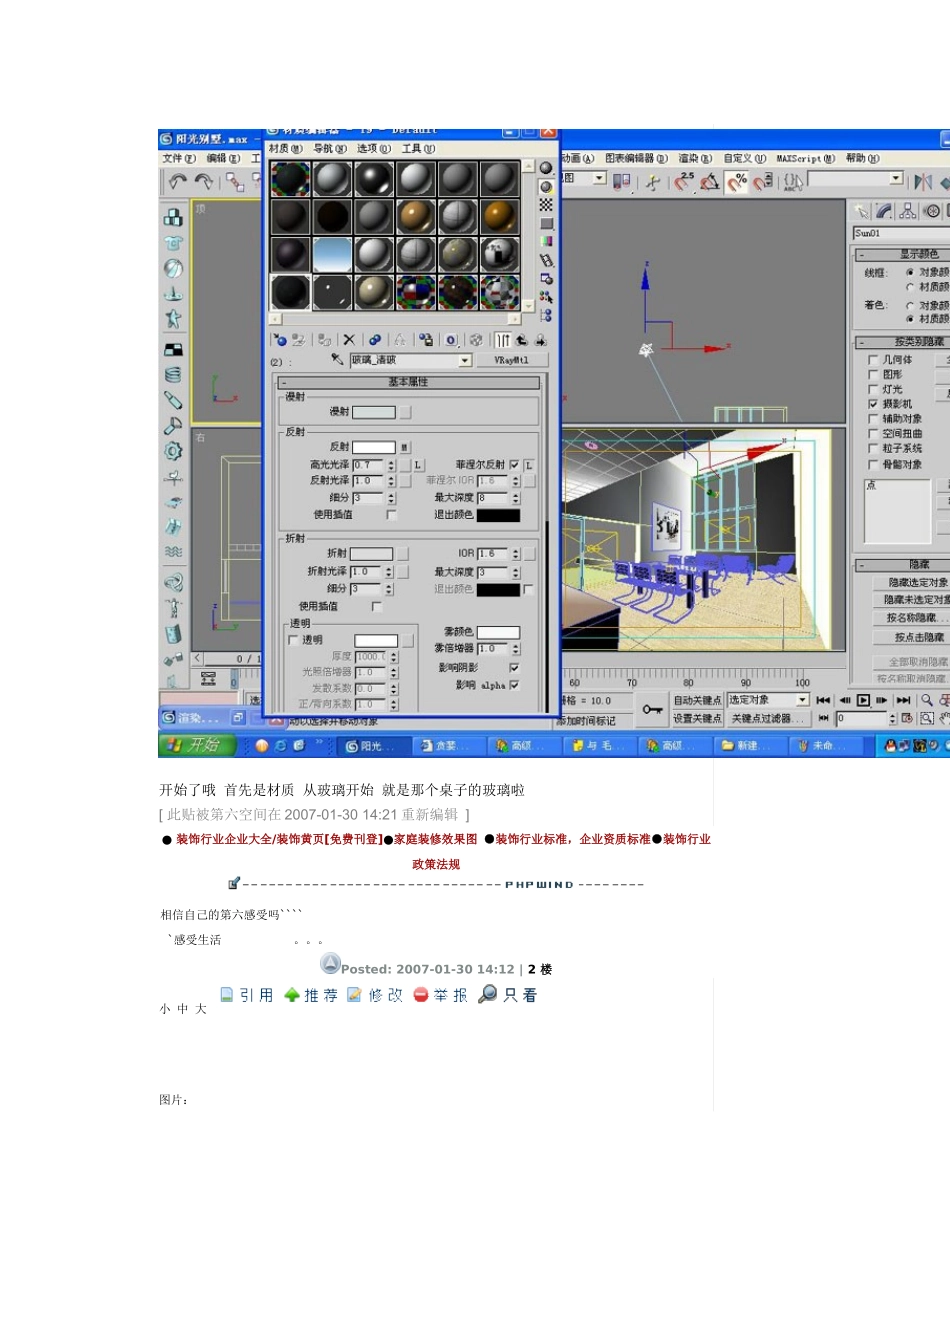Viewport: 950px width, 1344px height.
Task: Click the Get Material icon in the material editor
Action: [x=280, y=340]
